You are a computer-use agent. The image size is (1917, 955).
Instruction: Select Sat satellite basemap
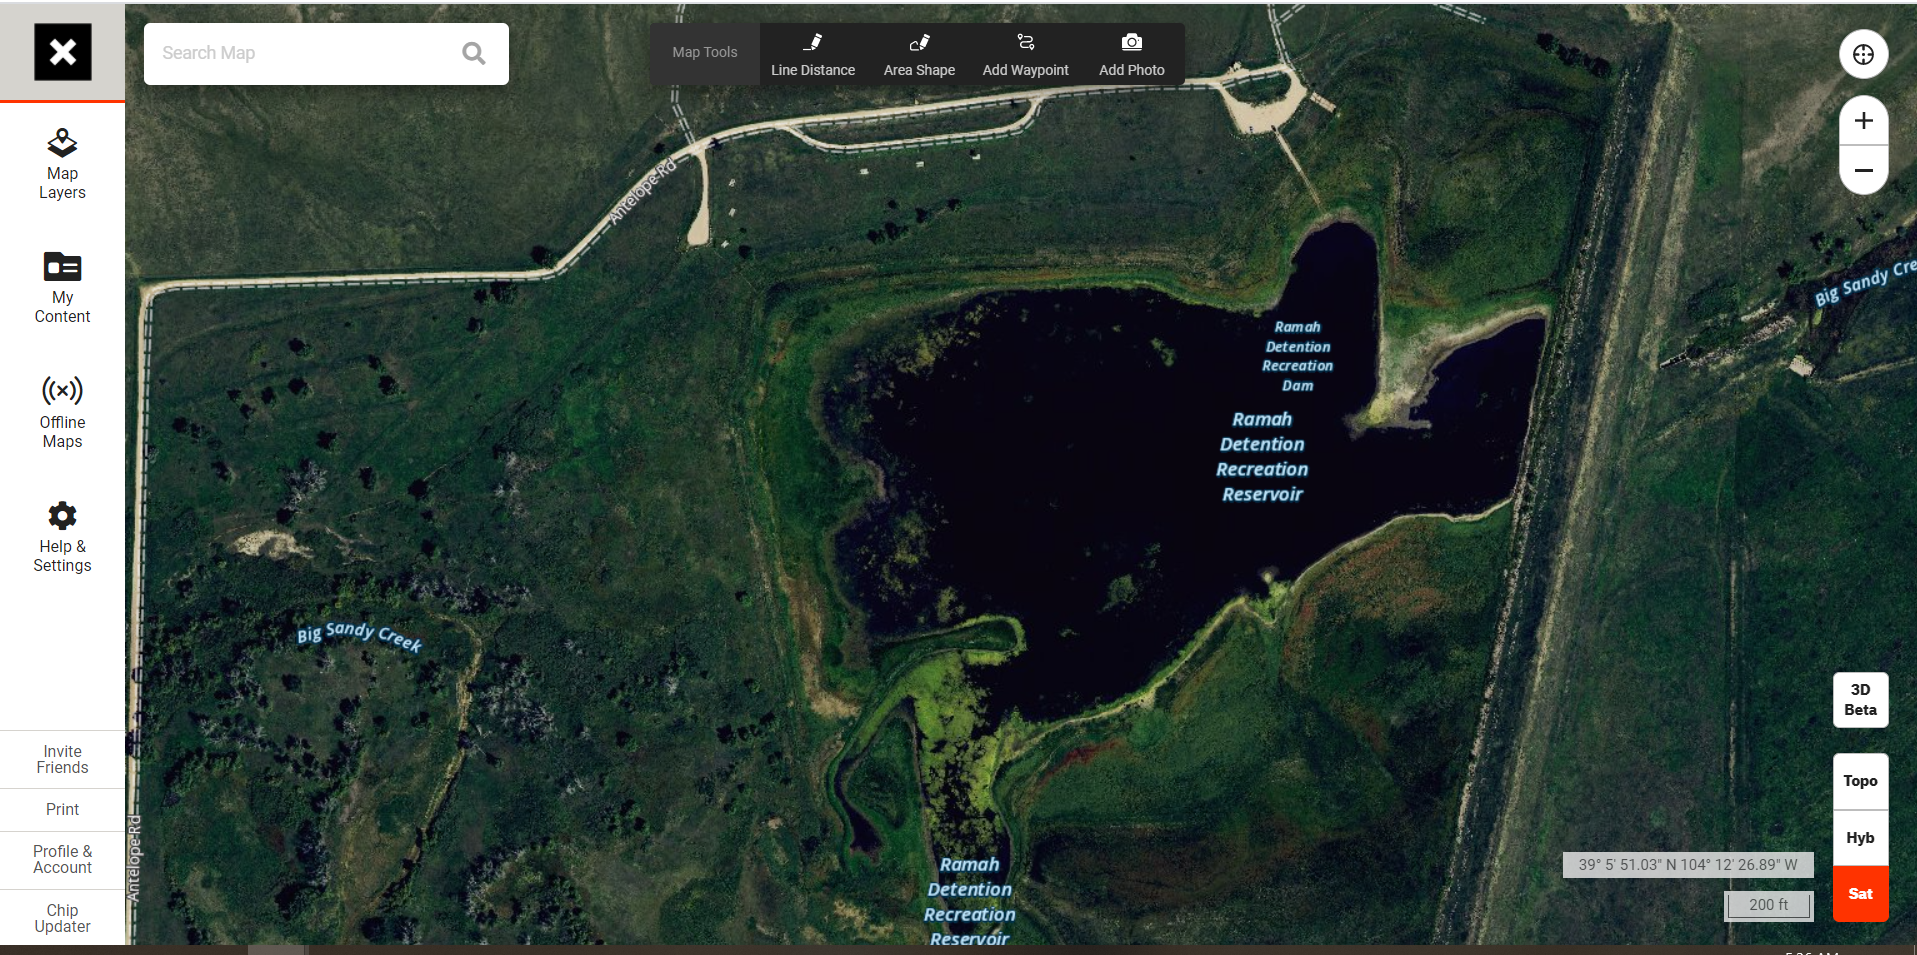(1860, 894)
